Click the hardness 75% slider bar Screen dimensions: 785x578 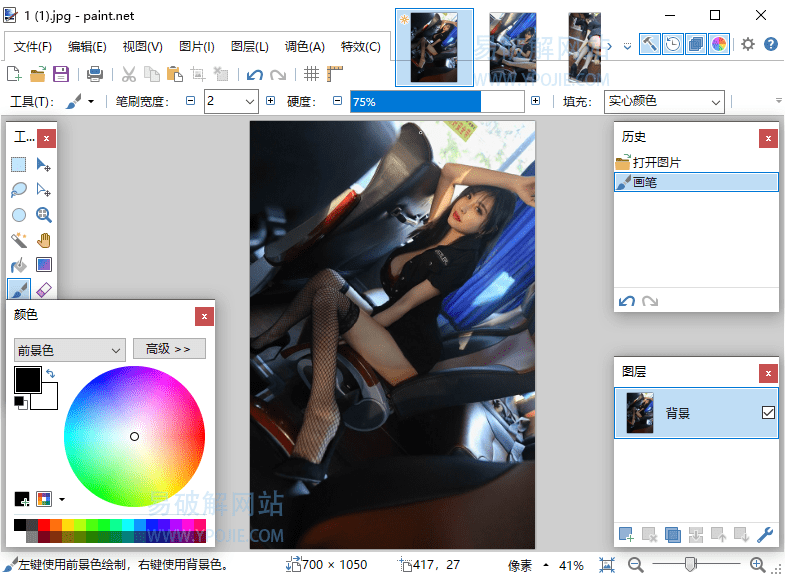tap(437, 102)
